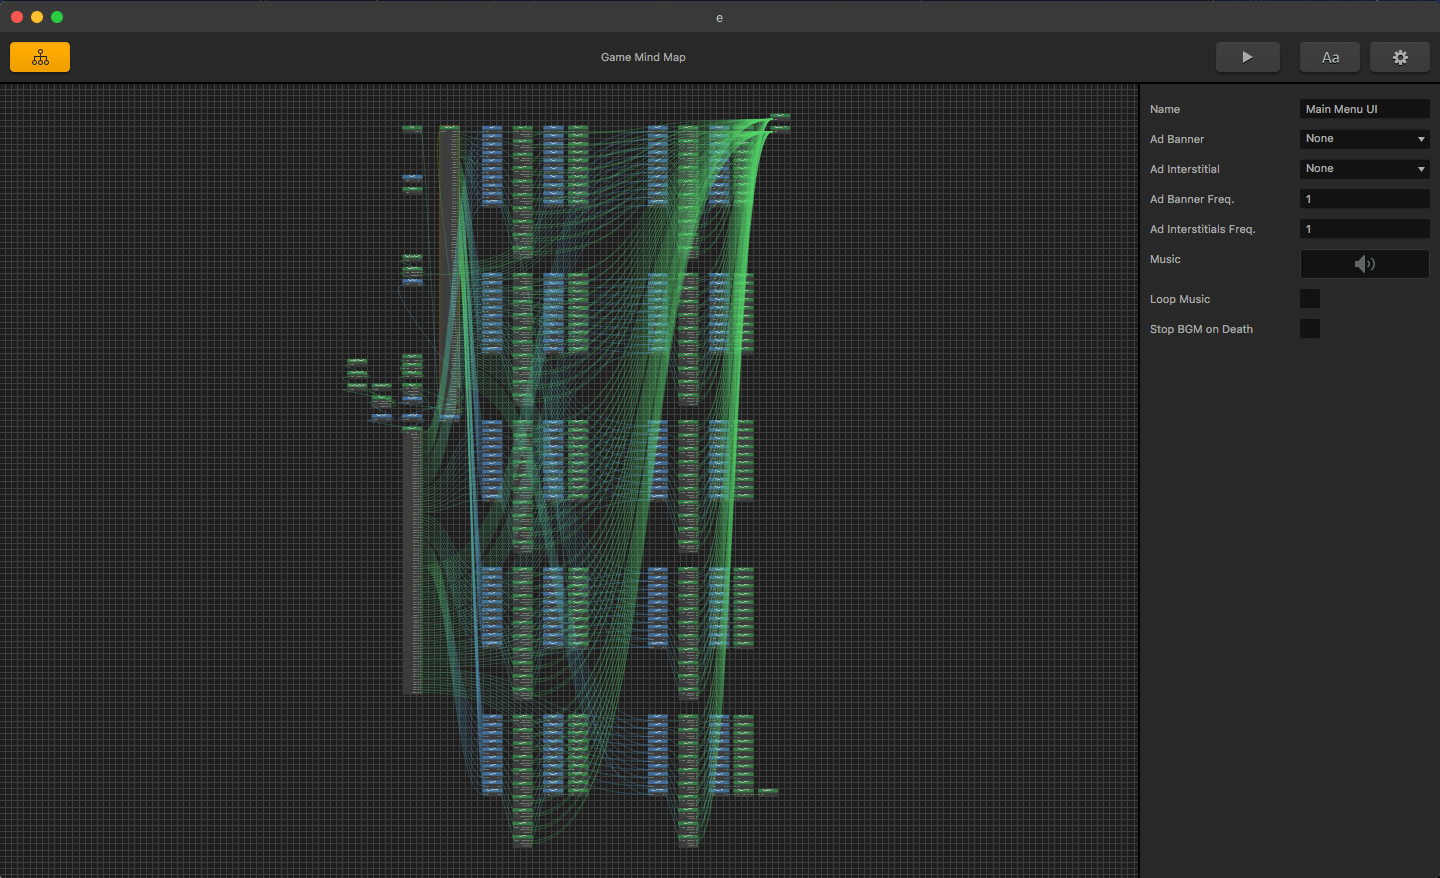The width and height of the screenshot is (1440, 878).
Task: Expand the Ad Interstitial dropdown
Action: [x=1364, y=169]
